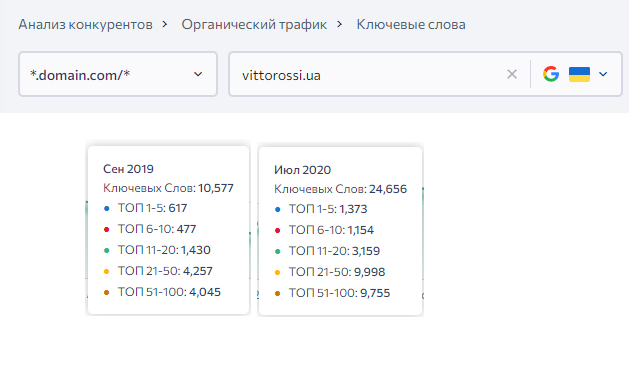This screenshot has height=382, width=629.
Task: Click green legend dot beside ТОП 11-20: 3,159
Action: click(x=277, y=251)
